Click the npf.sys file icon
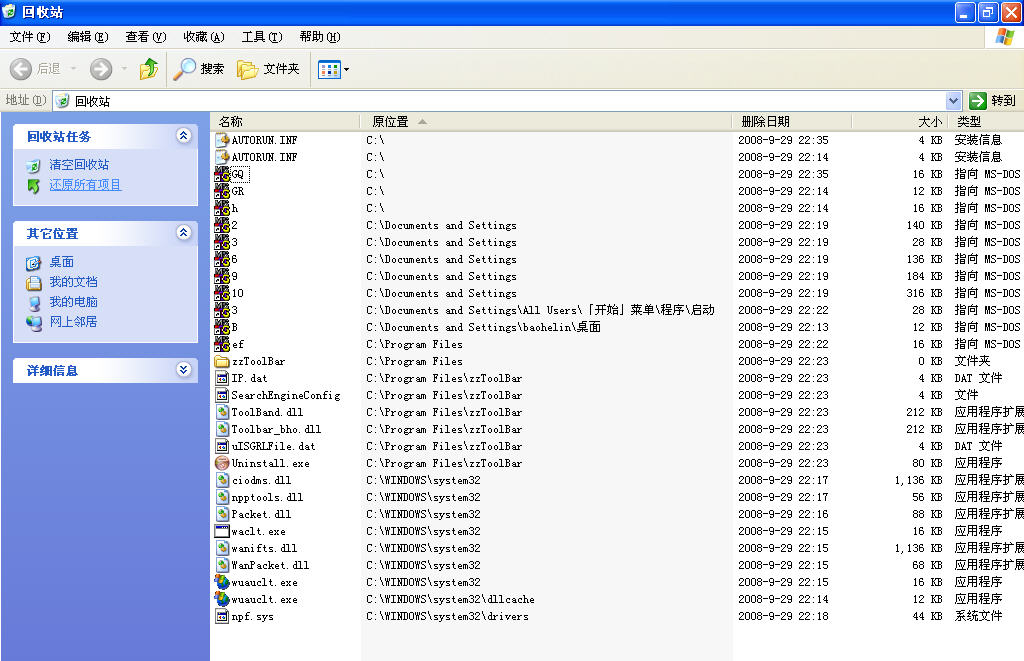This screenshot has height=661, width=1024. 222,616
